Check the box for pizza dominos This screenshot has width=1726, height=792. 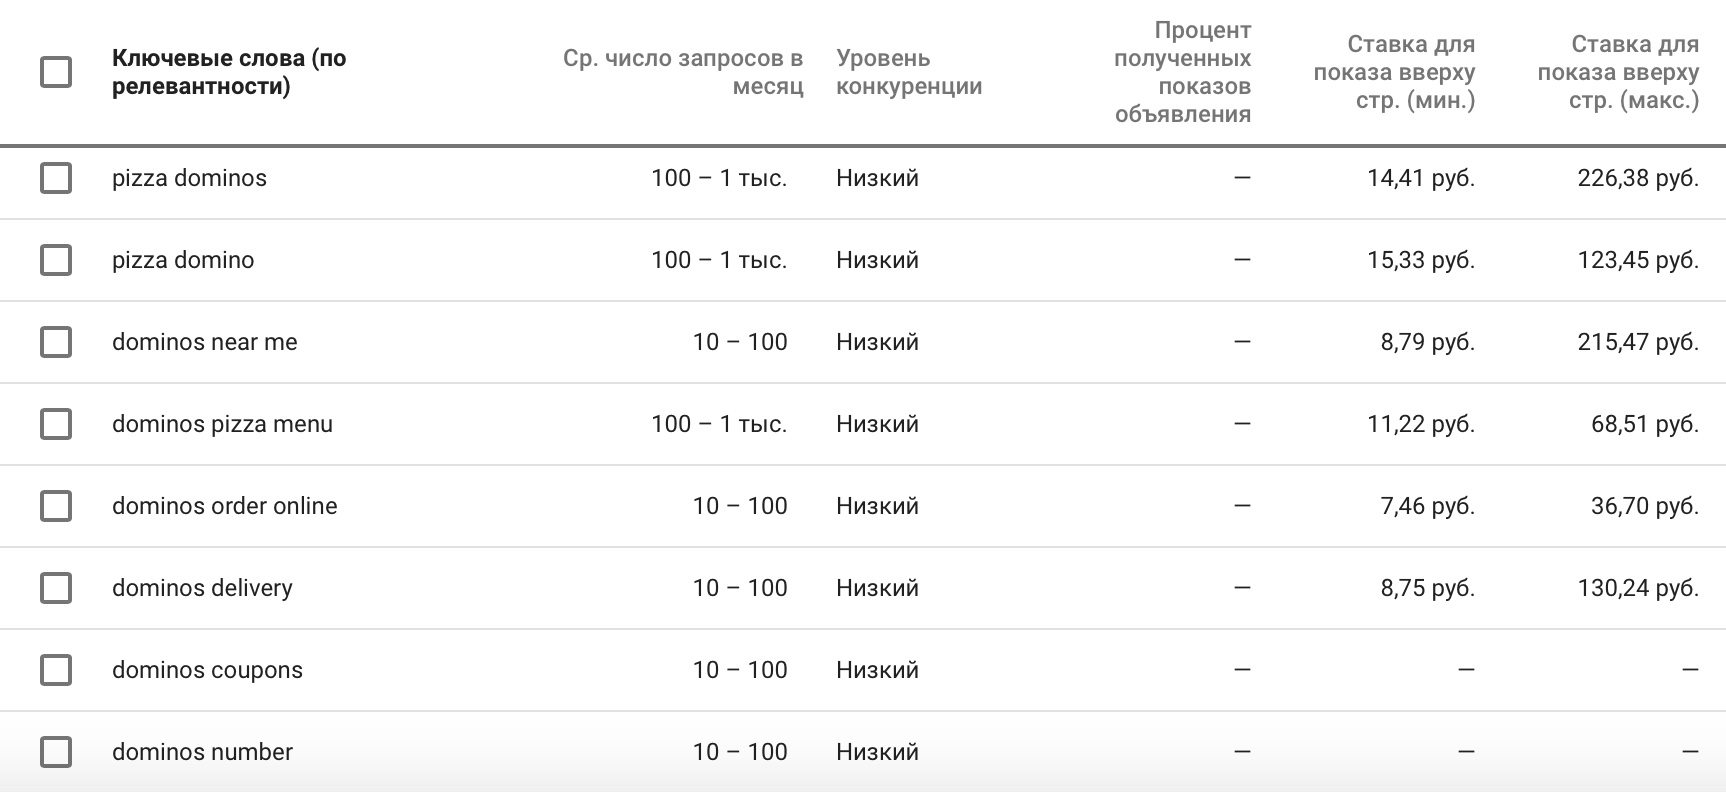coord(56,178)
